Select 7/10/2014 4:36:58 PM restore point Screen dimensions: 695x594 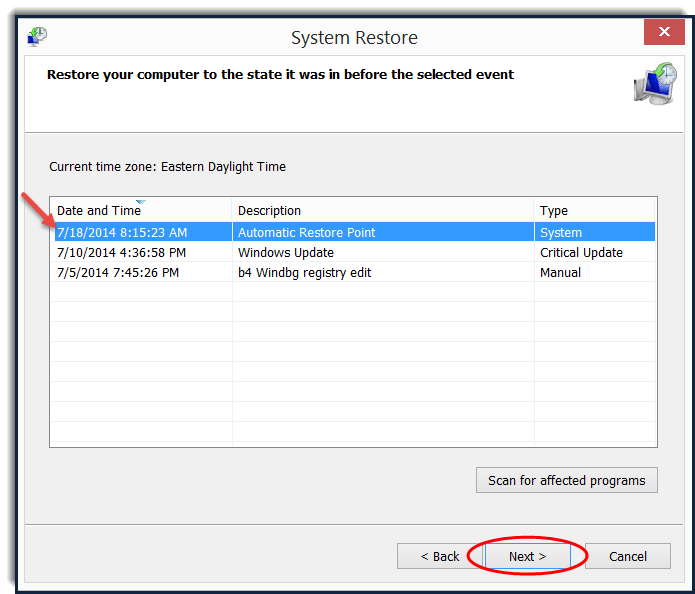(355, 252)
